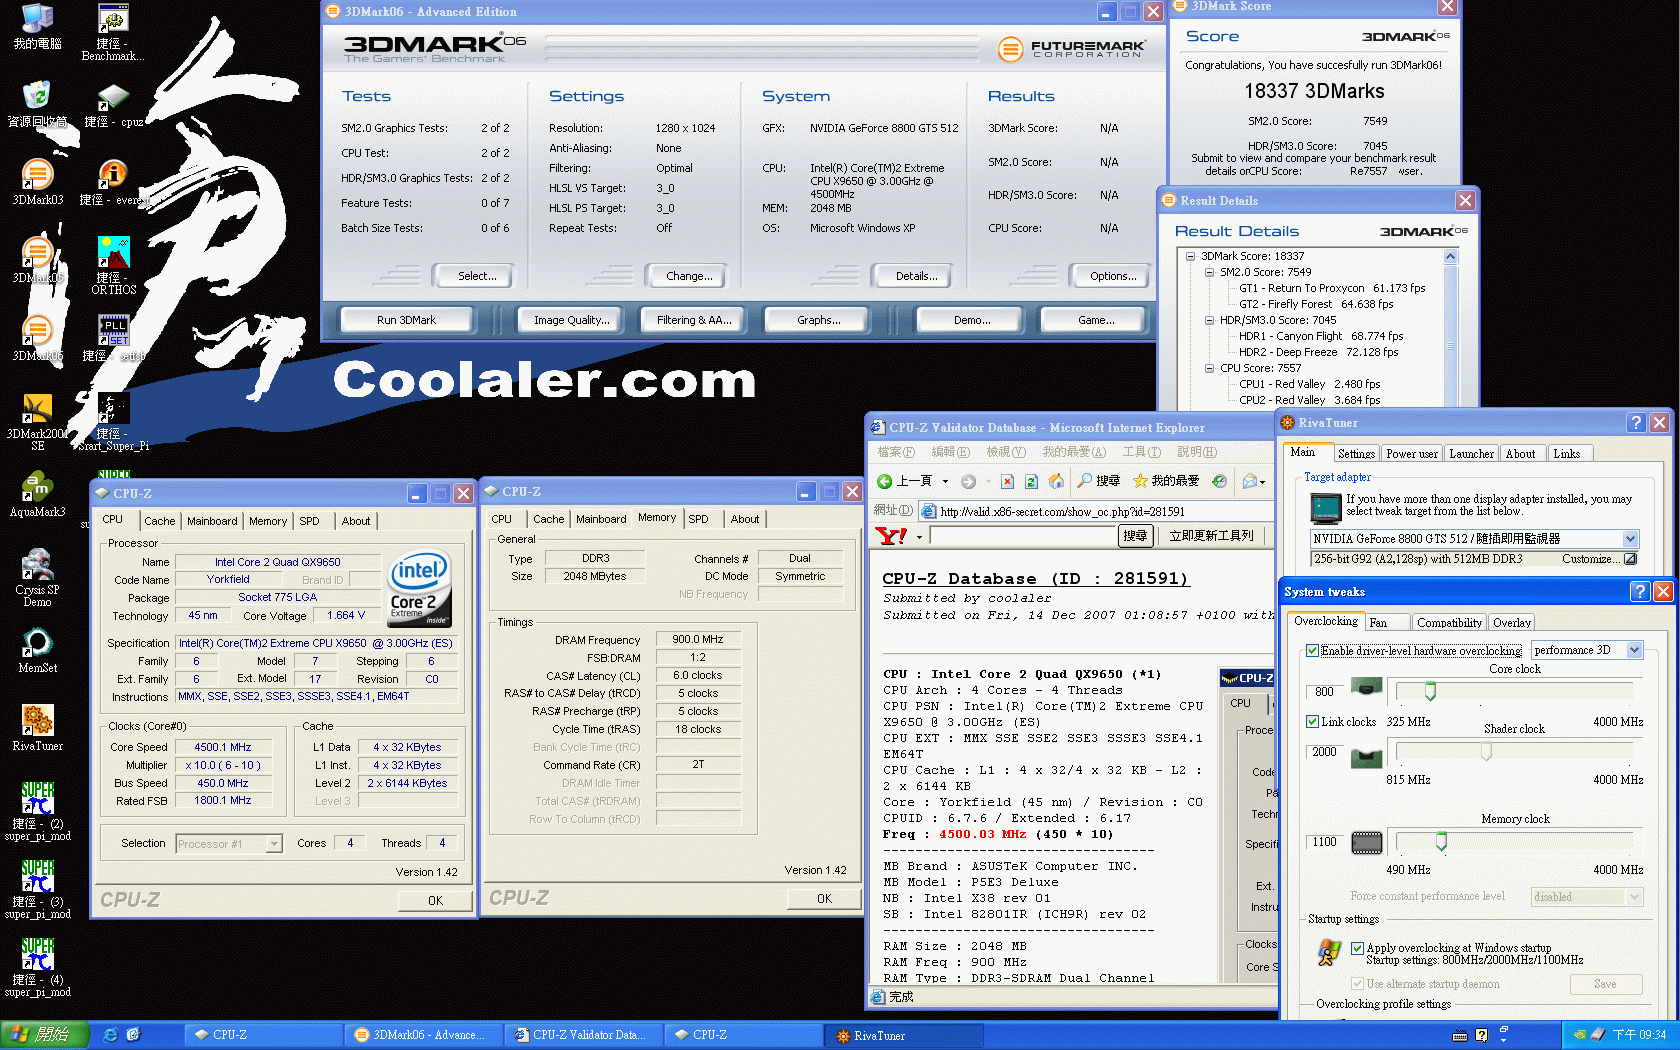This screenshot has height=1050, width=1680.
Task: Switch to 3DMark06 taskbar button
Action: click(422, 1035)
